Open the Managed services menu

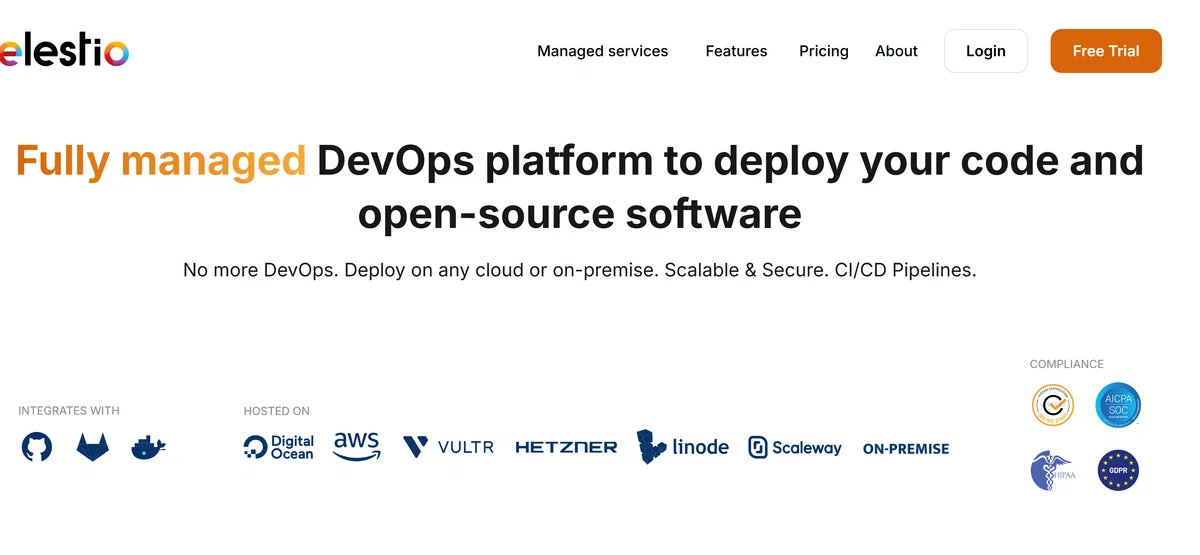[602, 51]
